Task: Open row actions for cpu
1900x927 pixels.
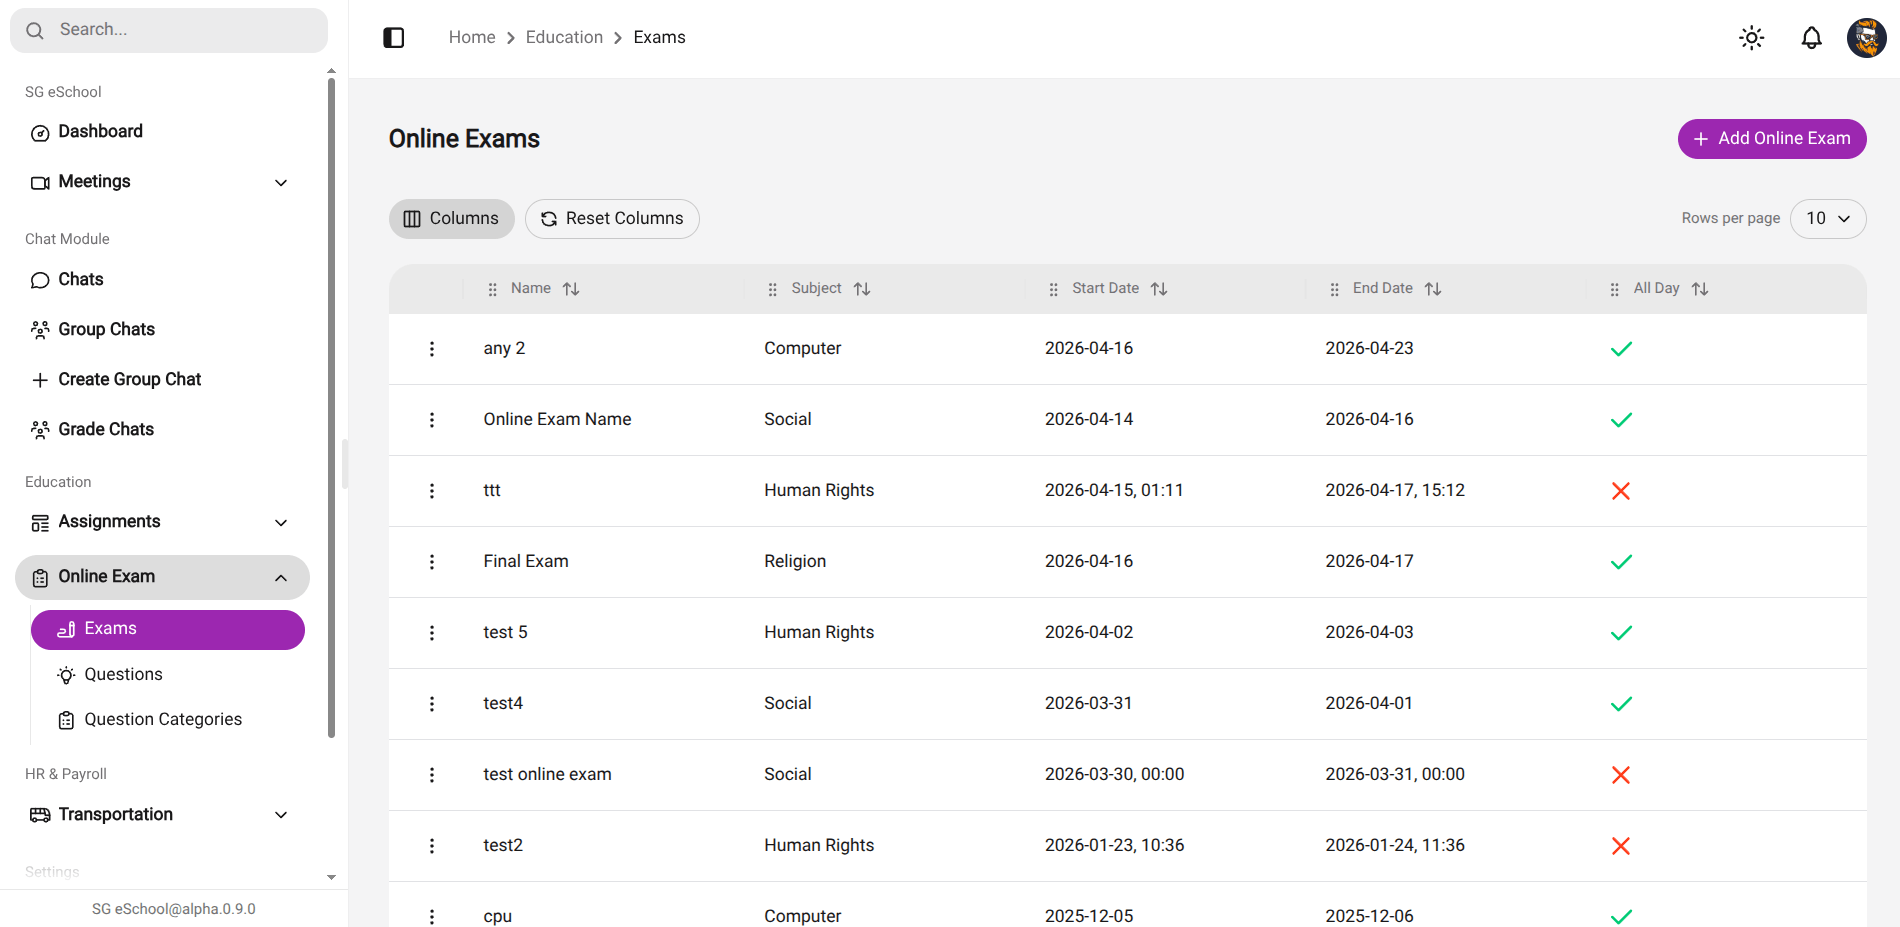Action: tap(432, 916)
